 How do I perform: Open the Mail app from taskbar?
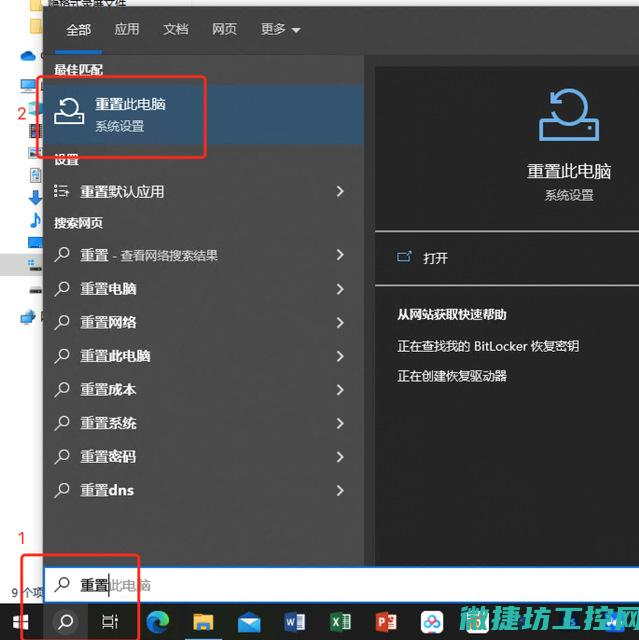pos(249,622)
